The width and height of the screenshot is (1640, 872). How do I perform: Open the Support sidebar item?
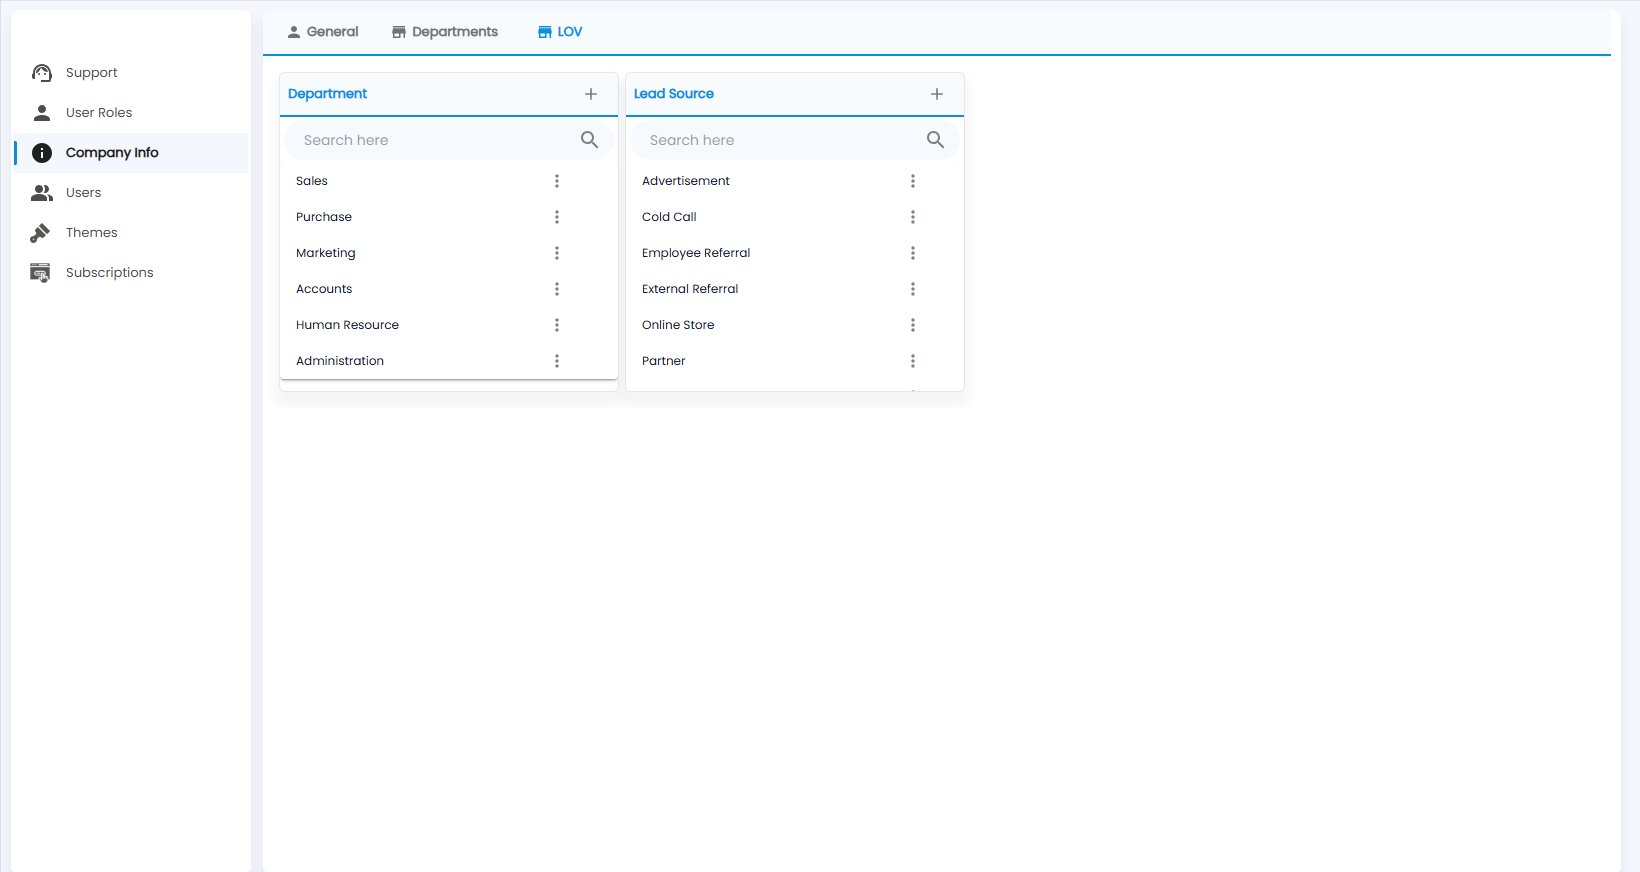click(x=131, y=73)
